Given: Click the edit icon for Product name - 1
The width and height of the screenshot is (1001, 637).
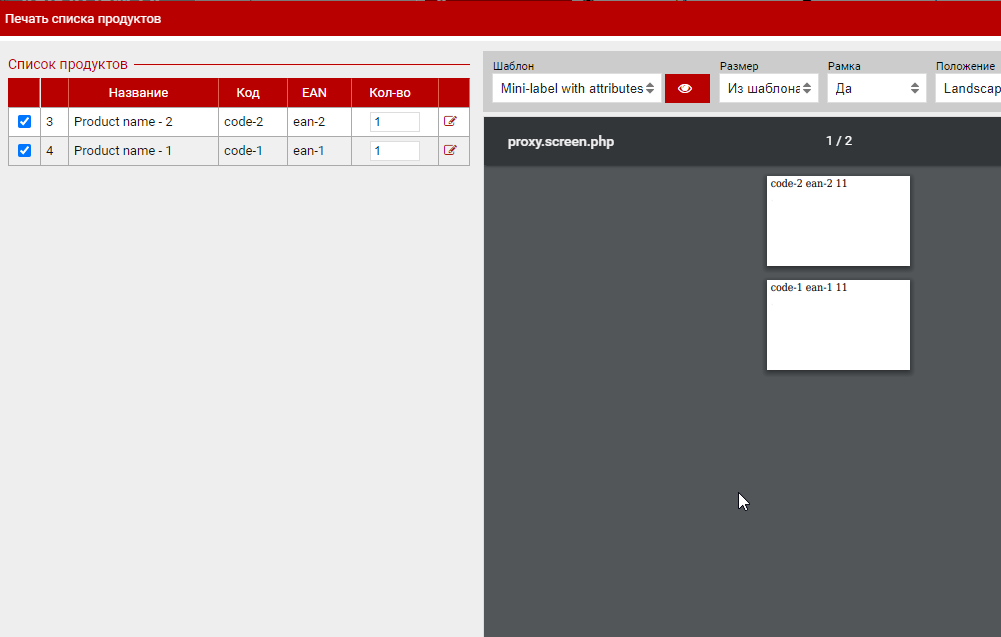Looking at the screenshot, I should [x=450, y=150].
